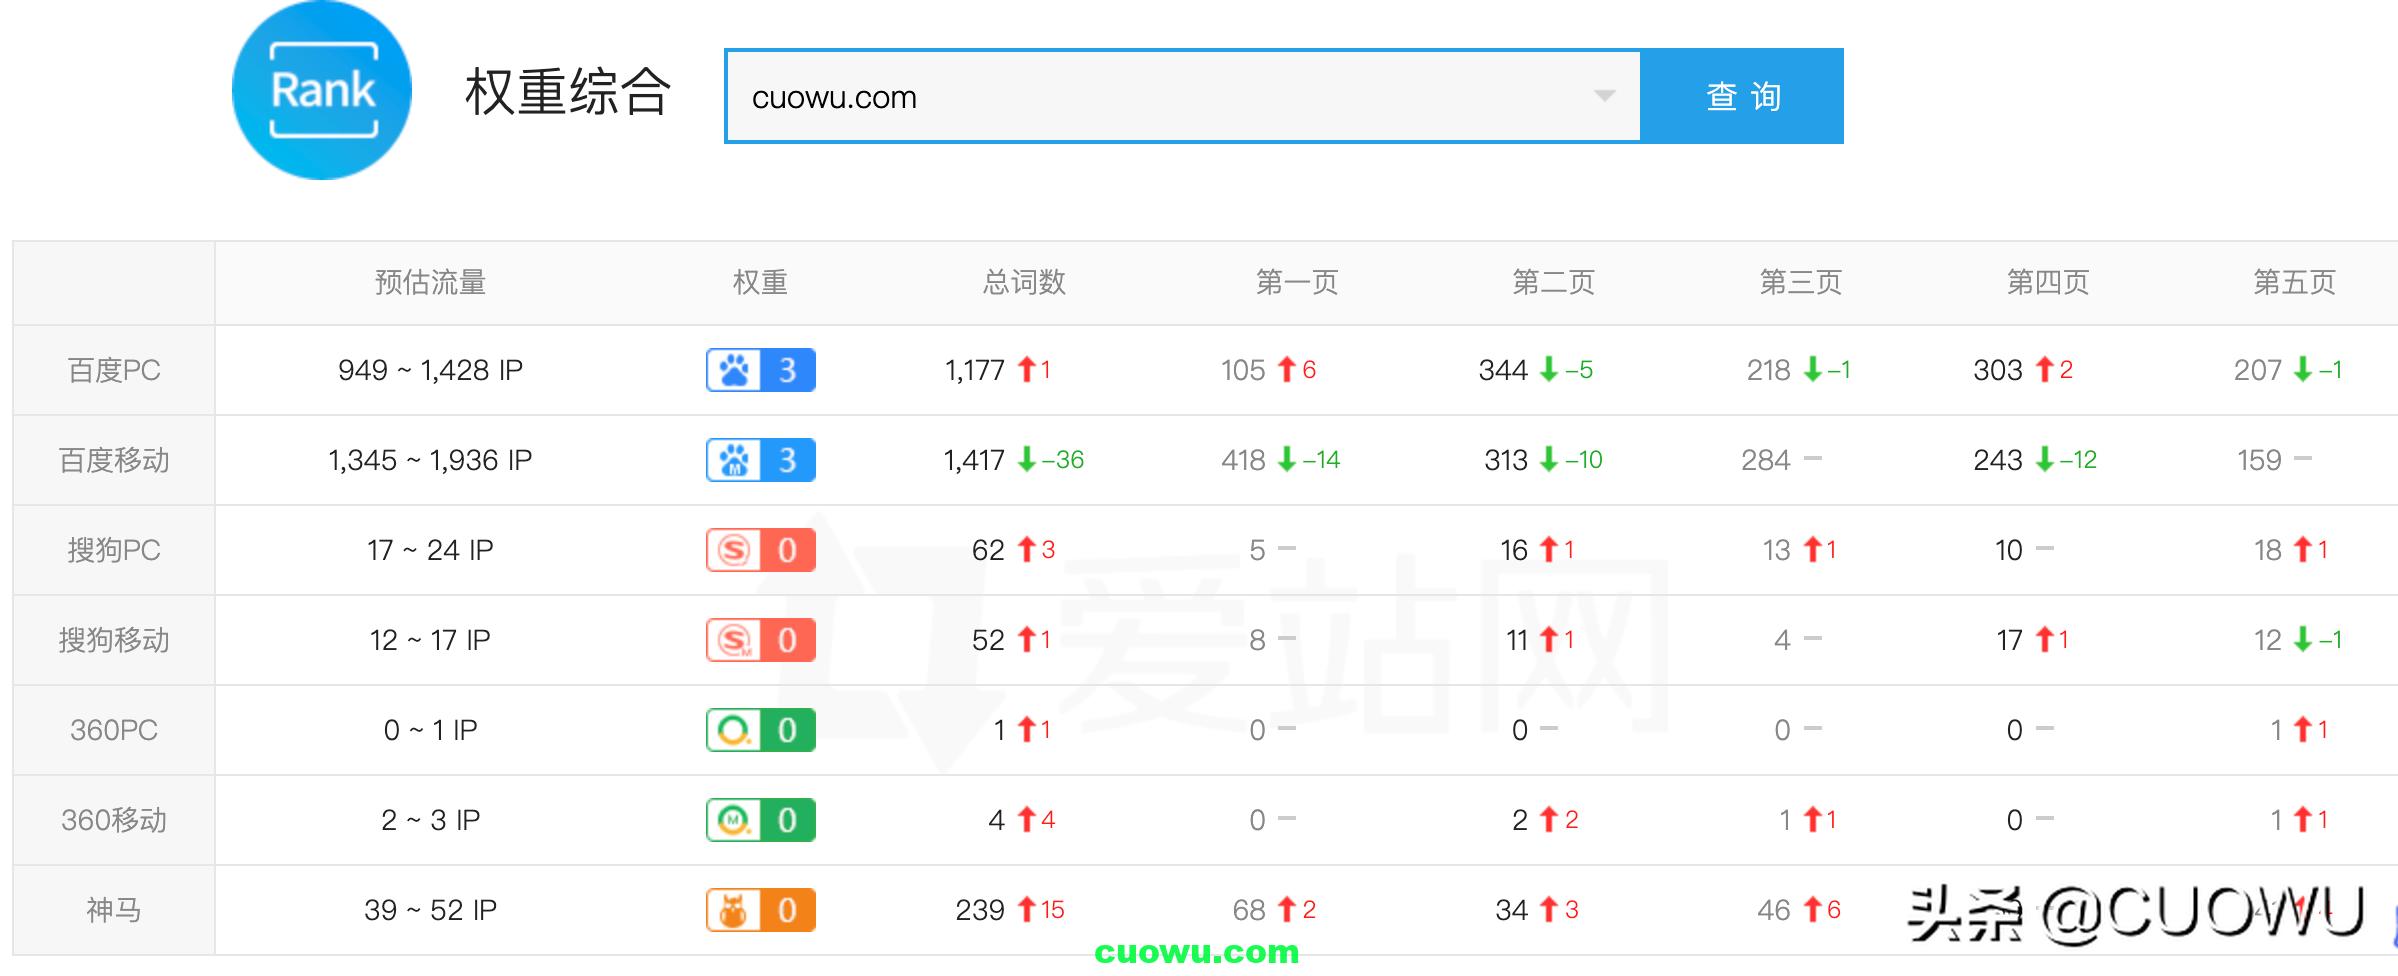Click the 第一页 column header
Image resolution: width=2398 pixels, height=976 pixels.
pos(1297,283)
